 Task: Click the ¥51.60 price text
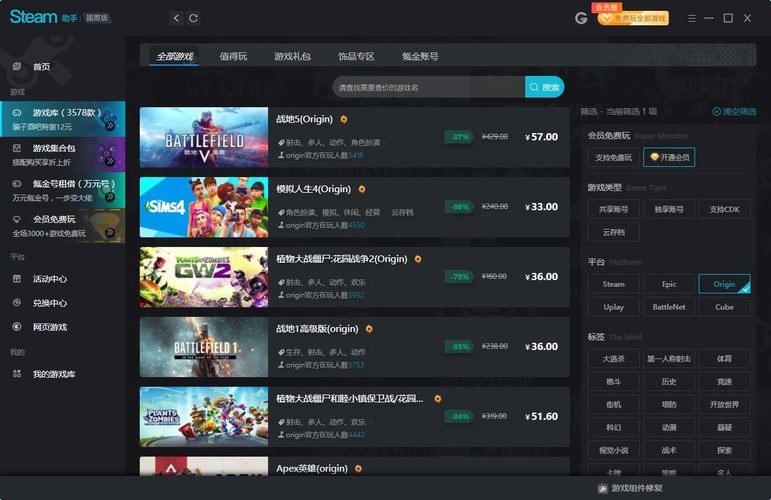coord(541,416)
